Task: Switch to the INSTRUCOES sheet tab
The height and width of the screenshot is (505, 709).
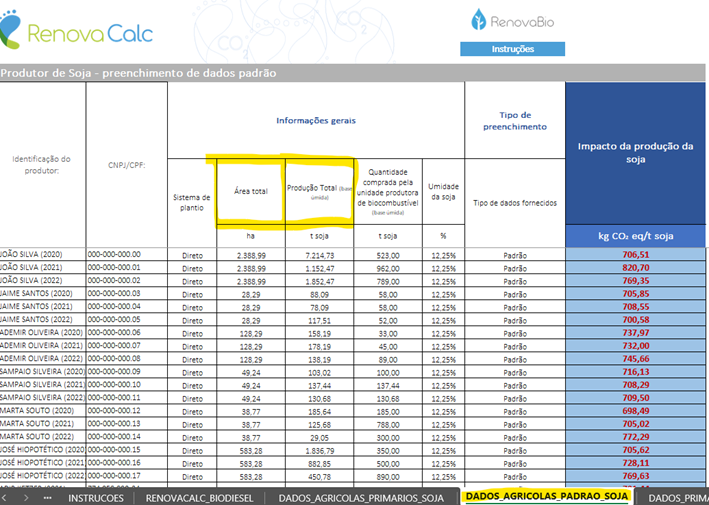Action: pyautogui.click(x=96, y=497)
